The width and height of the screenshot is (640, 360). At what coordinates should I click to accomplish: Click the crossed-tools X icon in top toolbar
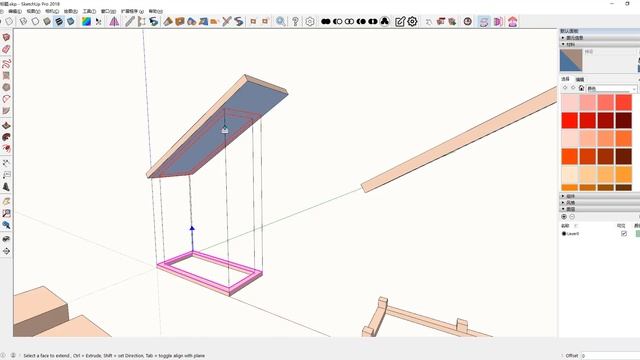point(227,21)
